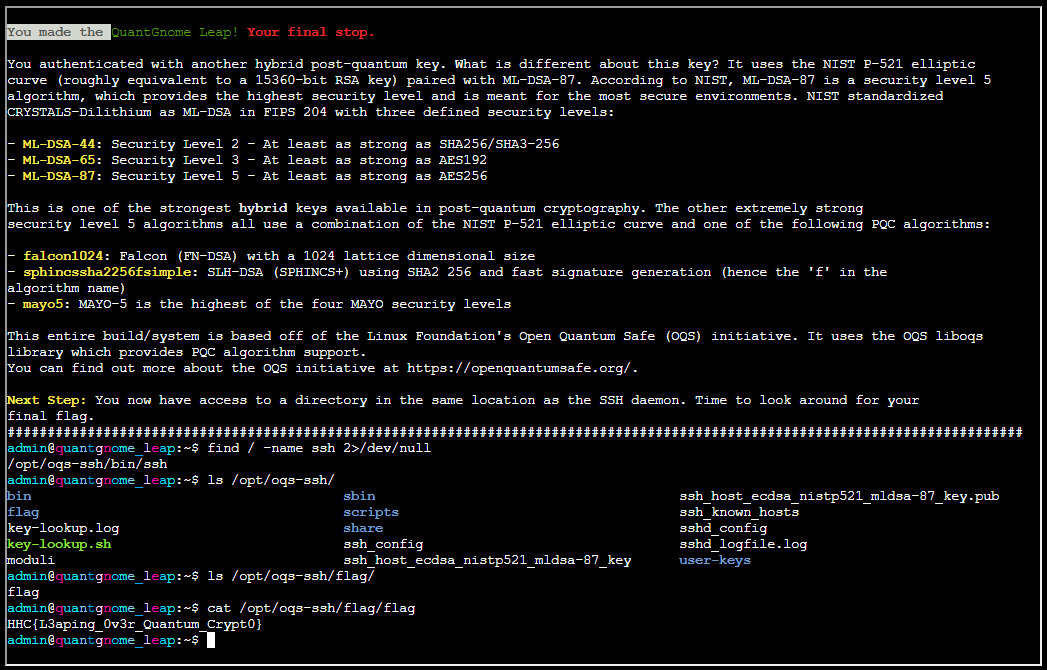Click the user-keys directory name
Screen dimensions: 1047x670
click(x=715, y=560)
